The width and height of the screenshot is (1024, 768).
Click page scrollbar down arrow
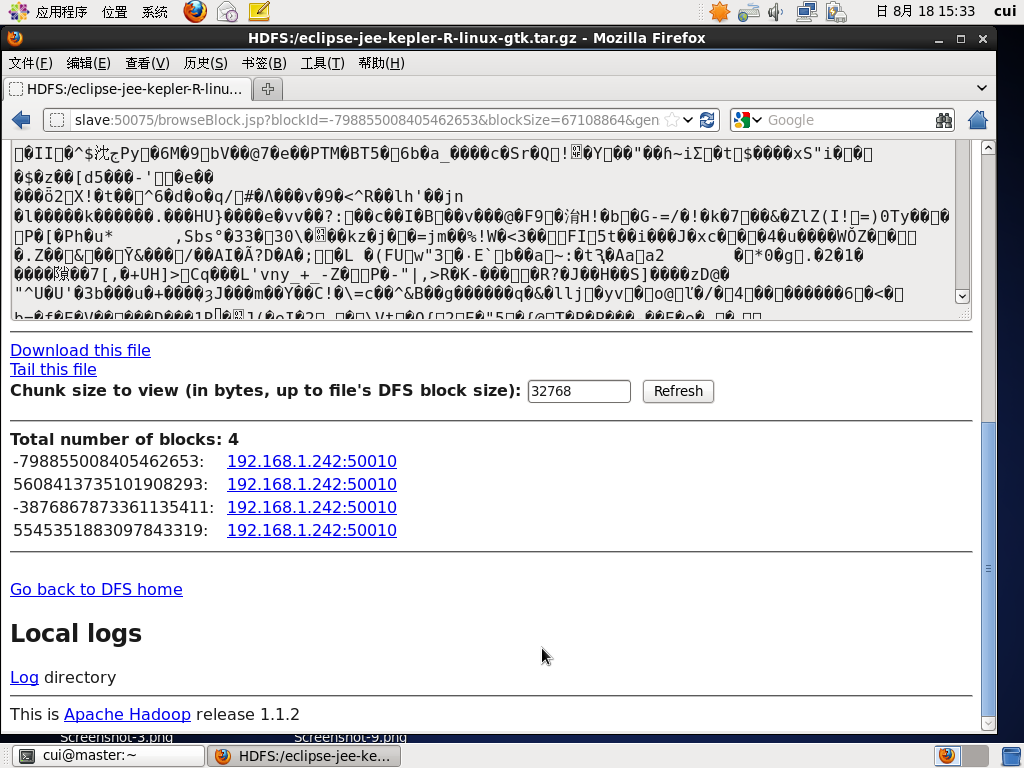pyautogui.click(x=988, y=723)
